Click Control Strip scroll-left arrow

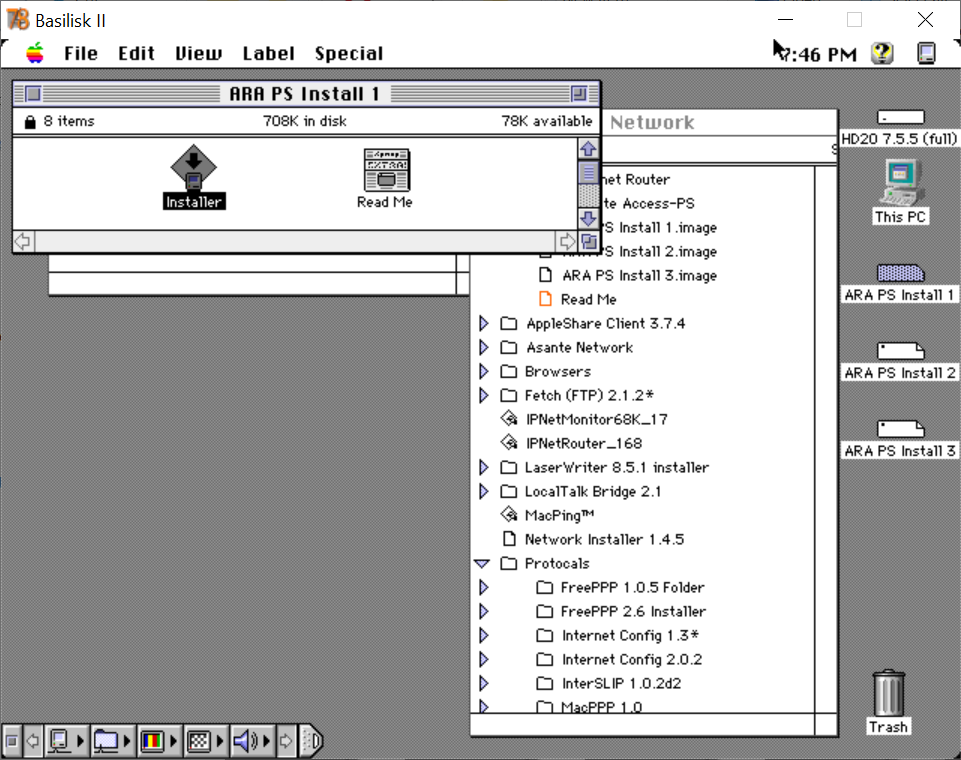(x=33, y=742)
